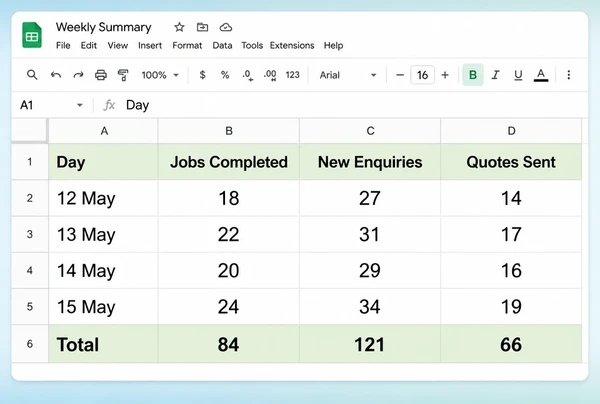Select column B header

pos(229,131)
